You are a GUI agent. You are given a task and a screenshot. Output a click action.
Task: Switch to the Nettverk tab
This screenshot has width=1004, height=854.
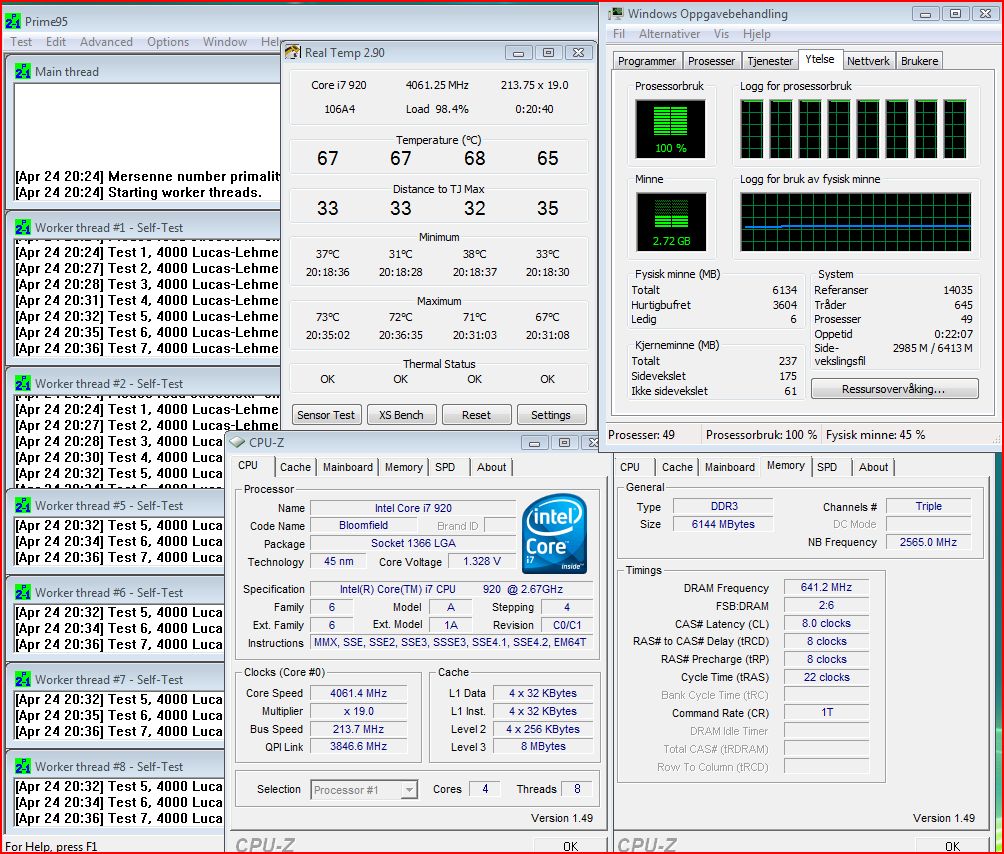click(x=868, y=61)
